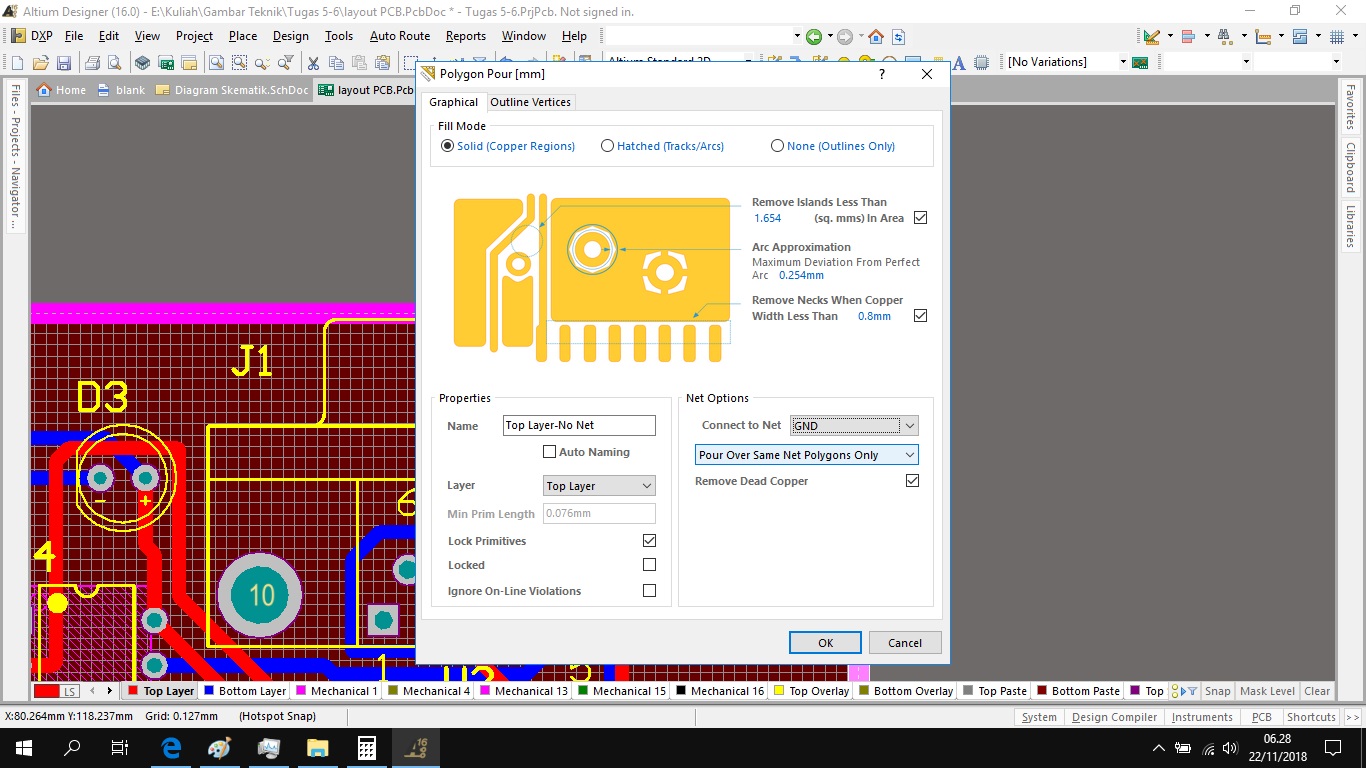The width and height of the screenshot is (1366, 768).
Task: Open Connect to Net GND dropdown
Action: point(854,426)
